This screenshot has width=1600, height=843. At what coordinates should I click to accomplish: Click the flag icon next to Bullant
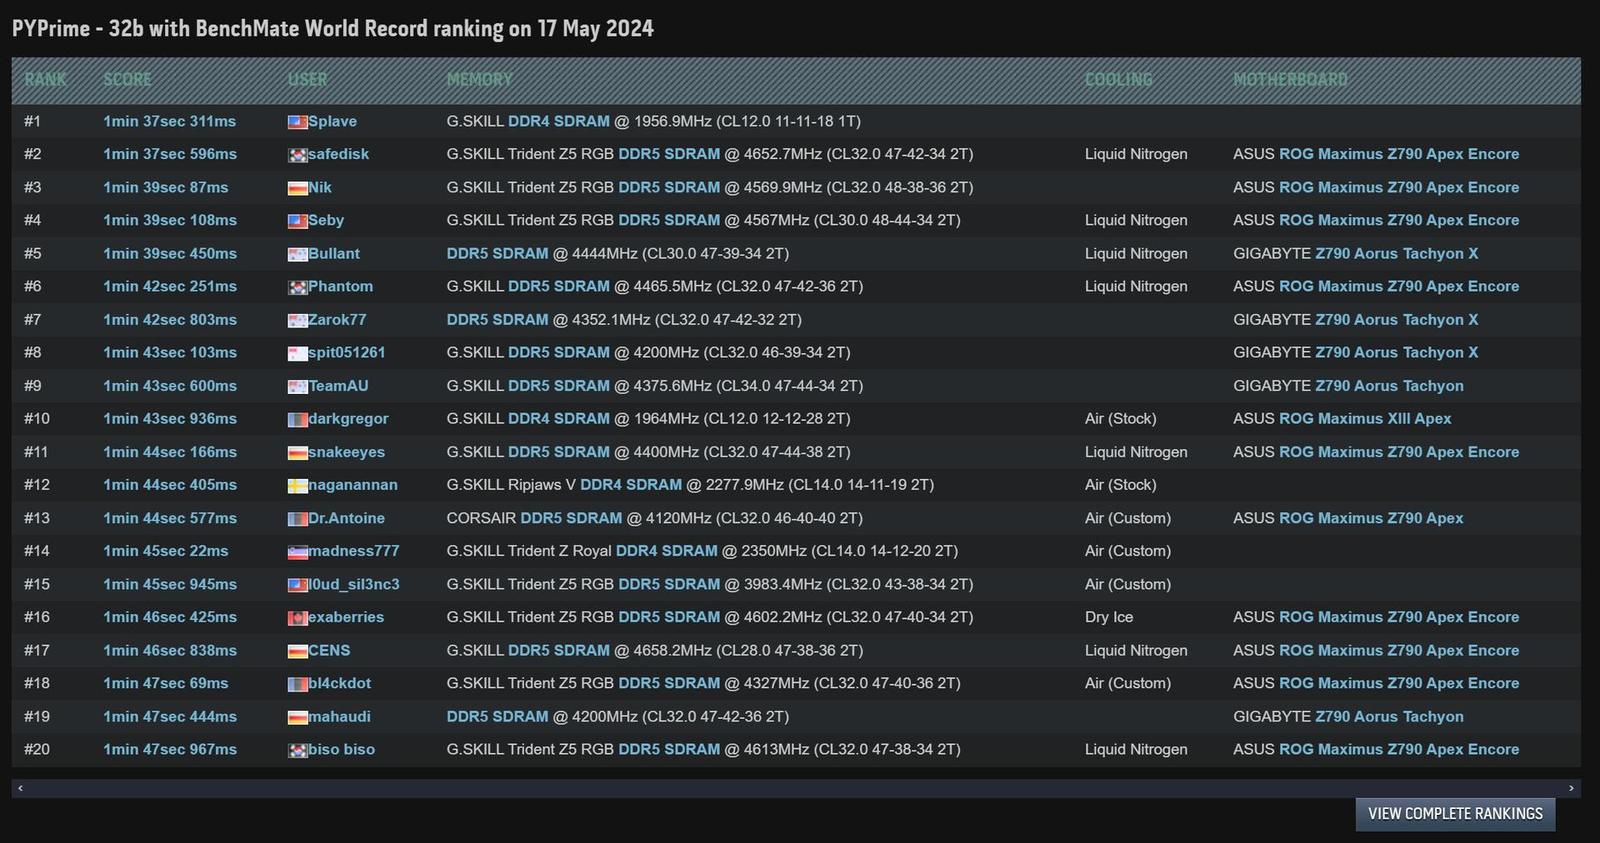297,254
